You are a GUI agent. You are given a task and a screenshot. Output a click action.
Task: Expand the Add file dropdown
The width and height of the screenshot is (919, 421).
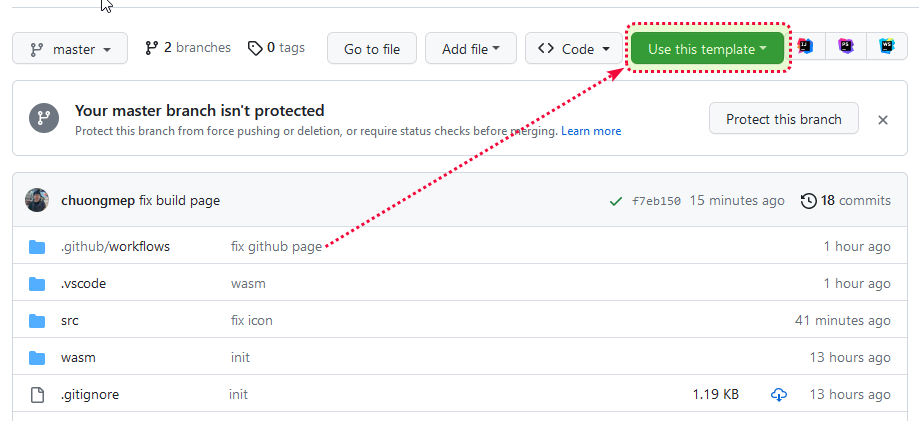(x=470, y=48)
